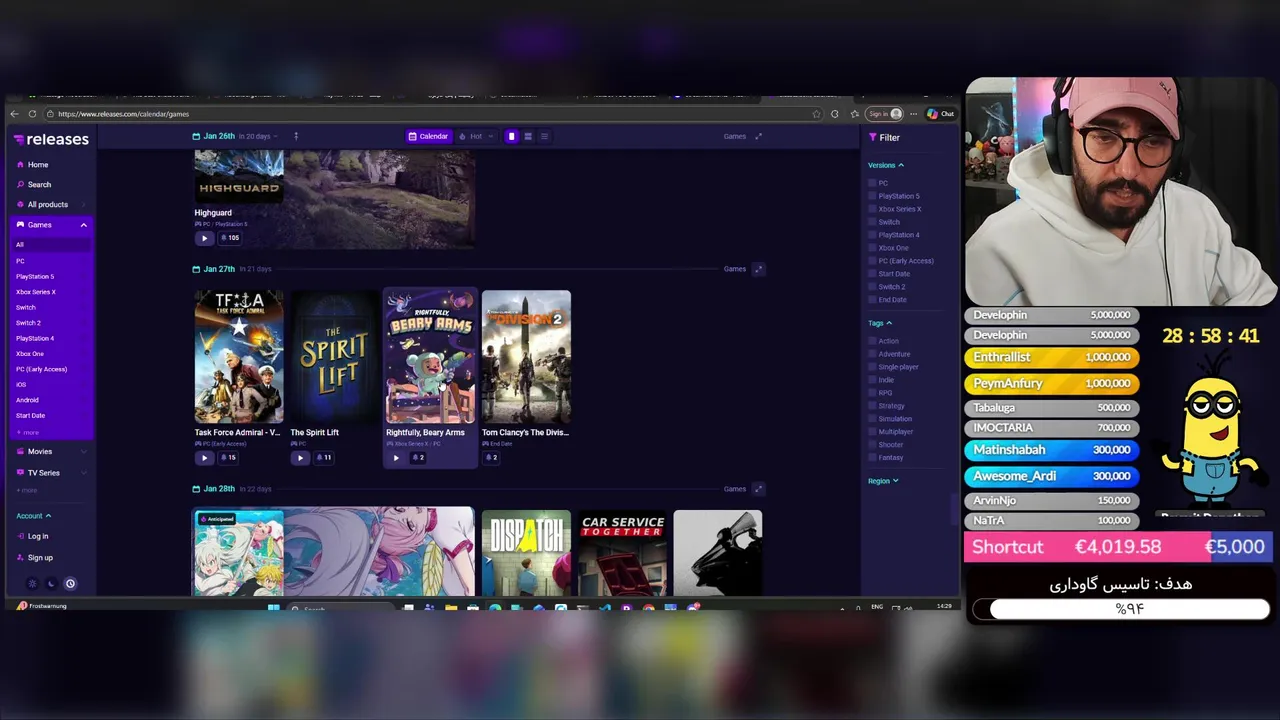Expand Jan 27th Games section

click(758, 269)
